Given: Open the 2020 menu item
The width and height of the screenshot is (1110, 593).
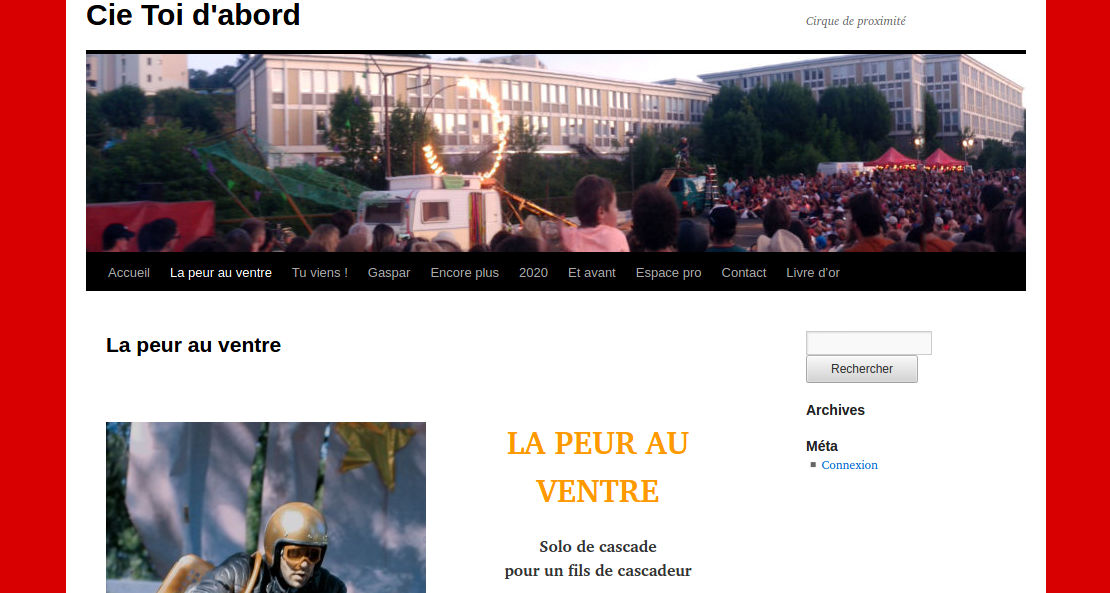Looking at the screenshot, I should coord(533,272).
